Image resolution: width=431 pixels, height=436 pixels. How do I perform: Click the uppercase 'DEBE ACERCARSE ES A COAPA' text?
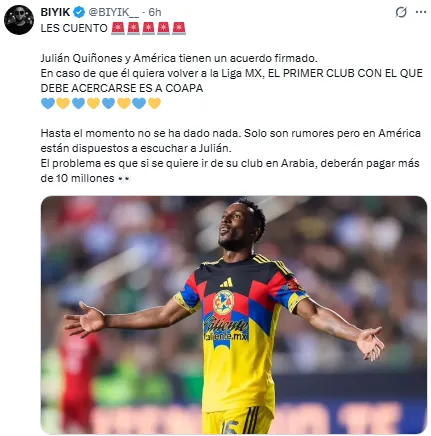(x=122, y=88)
